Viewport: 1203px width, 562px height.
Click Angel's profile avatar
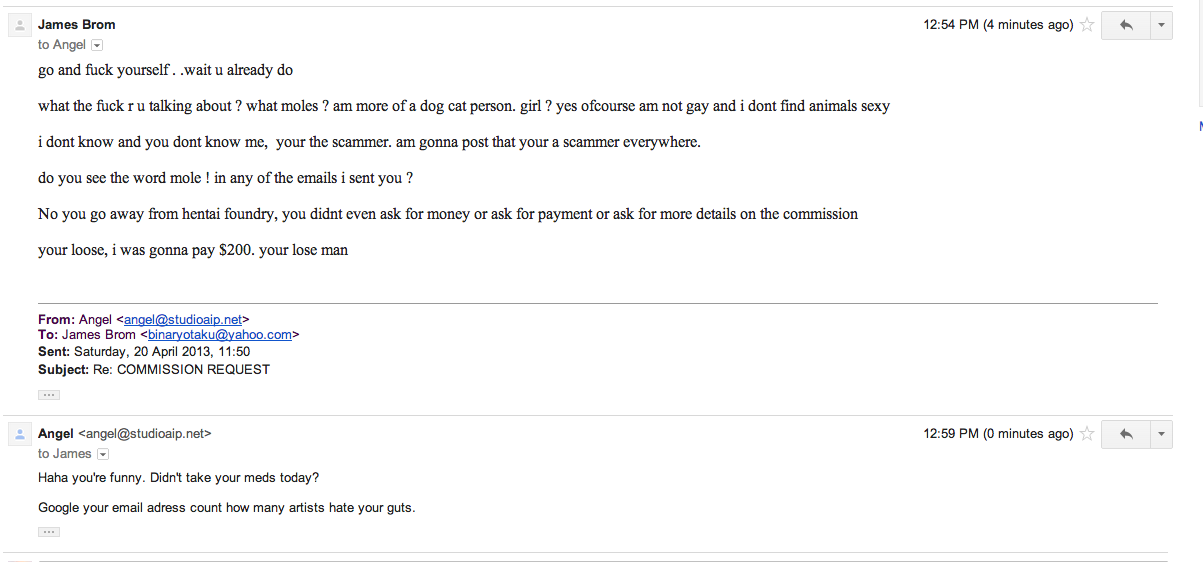tap(20, 435)
